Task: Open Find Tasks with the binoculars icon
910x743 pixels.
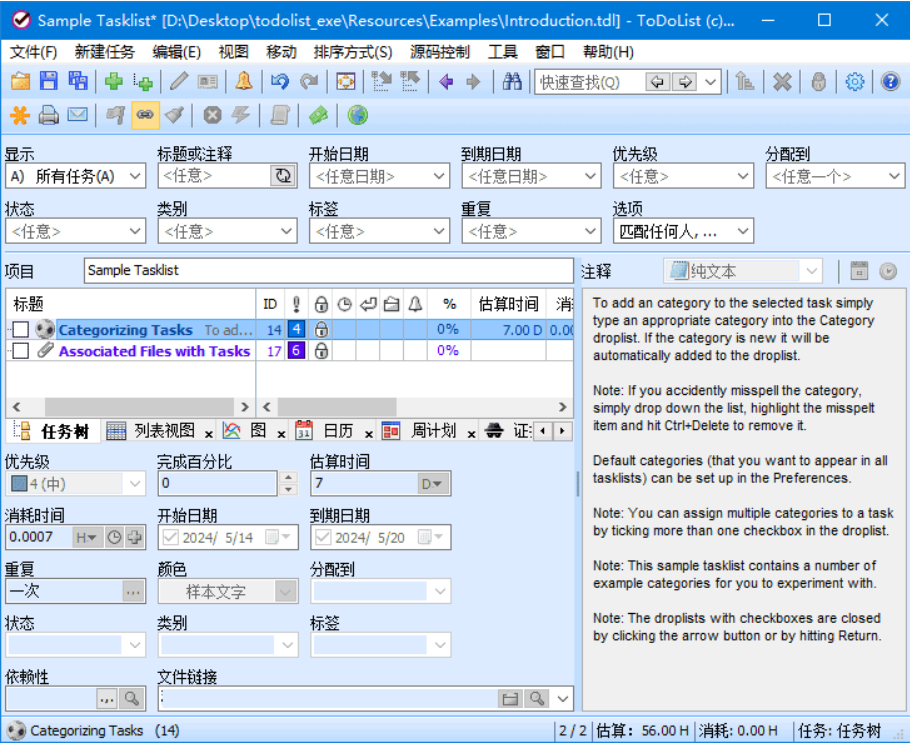Action: (513, 82)
